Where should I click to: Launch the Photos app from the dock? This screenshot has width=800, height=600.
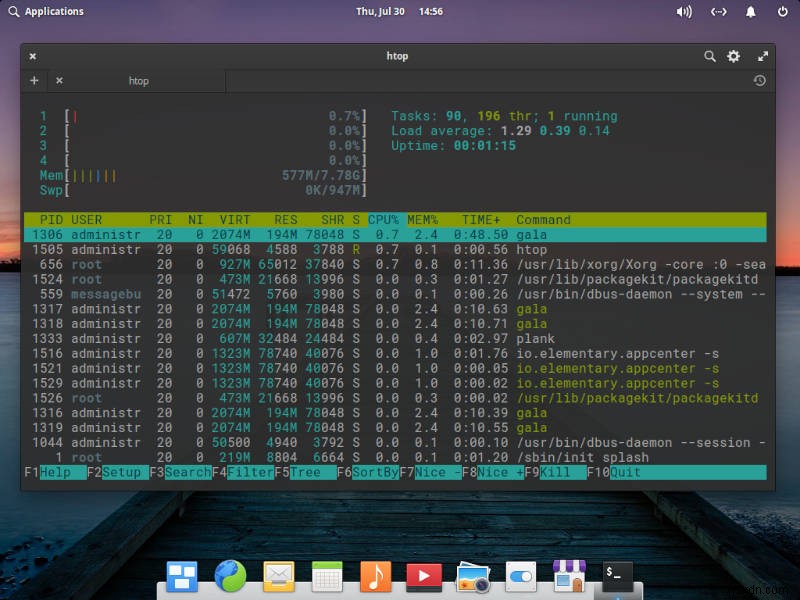tap(471, 576)
